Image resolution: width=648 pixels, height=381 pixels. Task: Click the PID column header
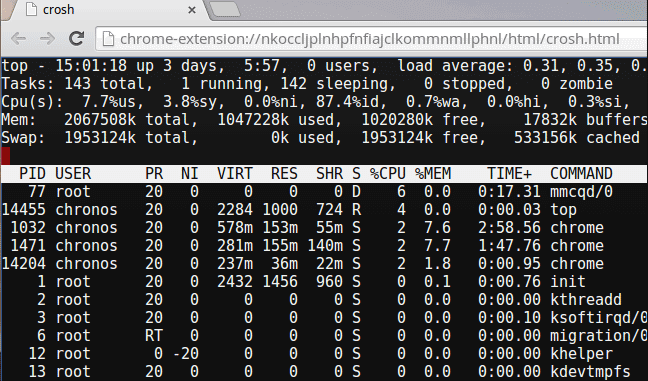click(x=32, y=174)
